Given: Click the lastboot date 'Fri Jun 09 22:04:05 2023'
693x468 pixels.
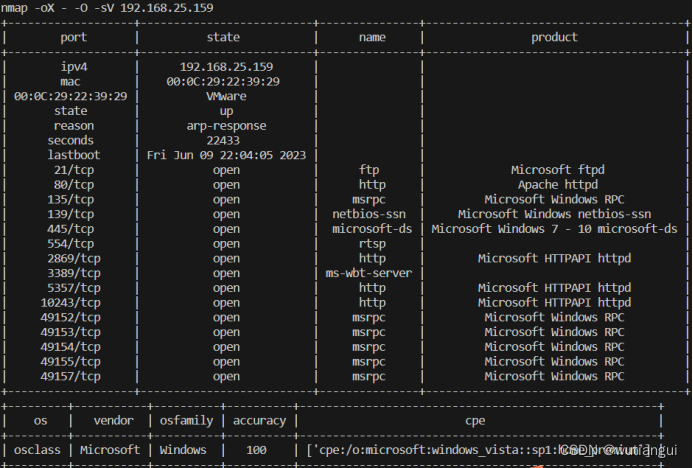Looking at the screenshot, I should [226, 155].
